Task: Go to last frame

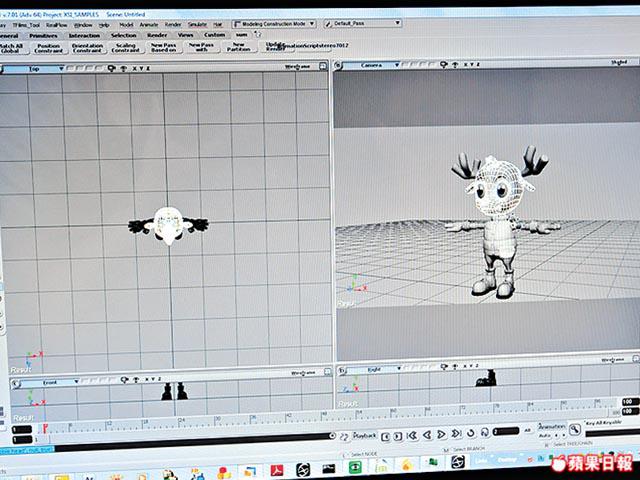Action: click(x=456, y=434)
